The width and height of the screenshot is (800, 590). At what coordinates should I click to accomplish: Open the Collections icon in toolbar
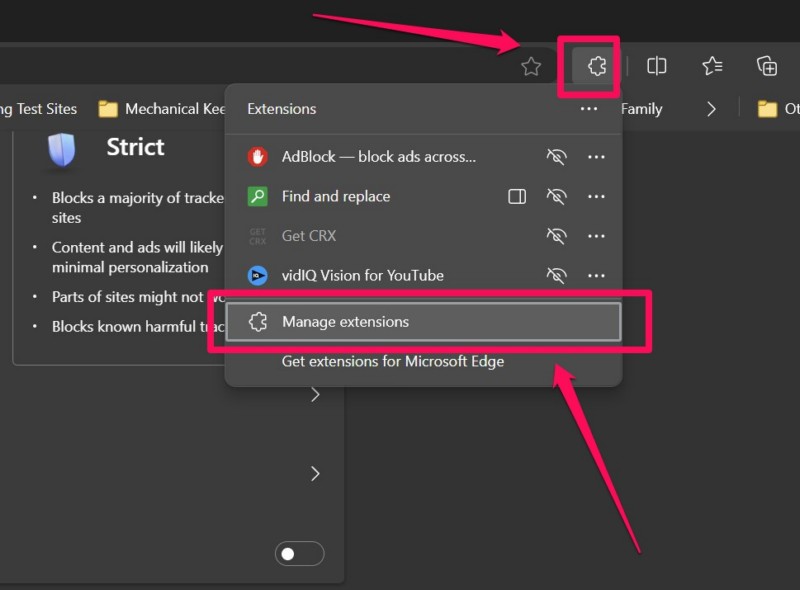(766, 66)
